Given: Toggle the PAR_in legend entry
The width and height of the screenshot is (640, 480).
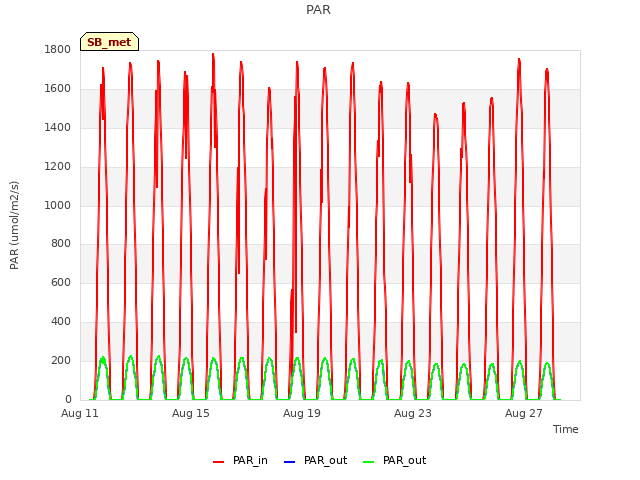Looking at the screenshot, I should pyautogui.click(x=240, y=460).
